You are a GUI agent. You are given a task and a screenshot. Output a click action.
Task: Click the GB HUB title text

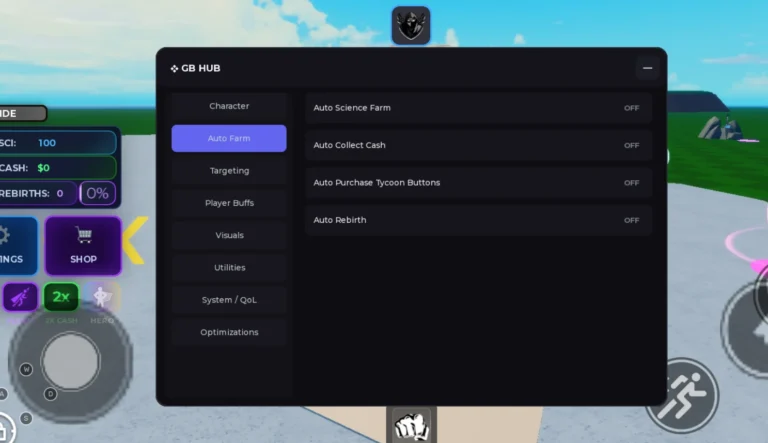click(201, 68)
